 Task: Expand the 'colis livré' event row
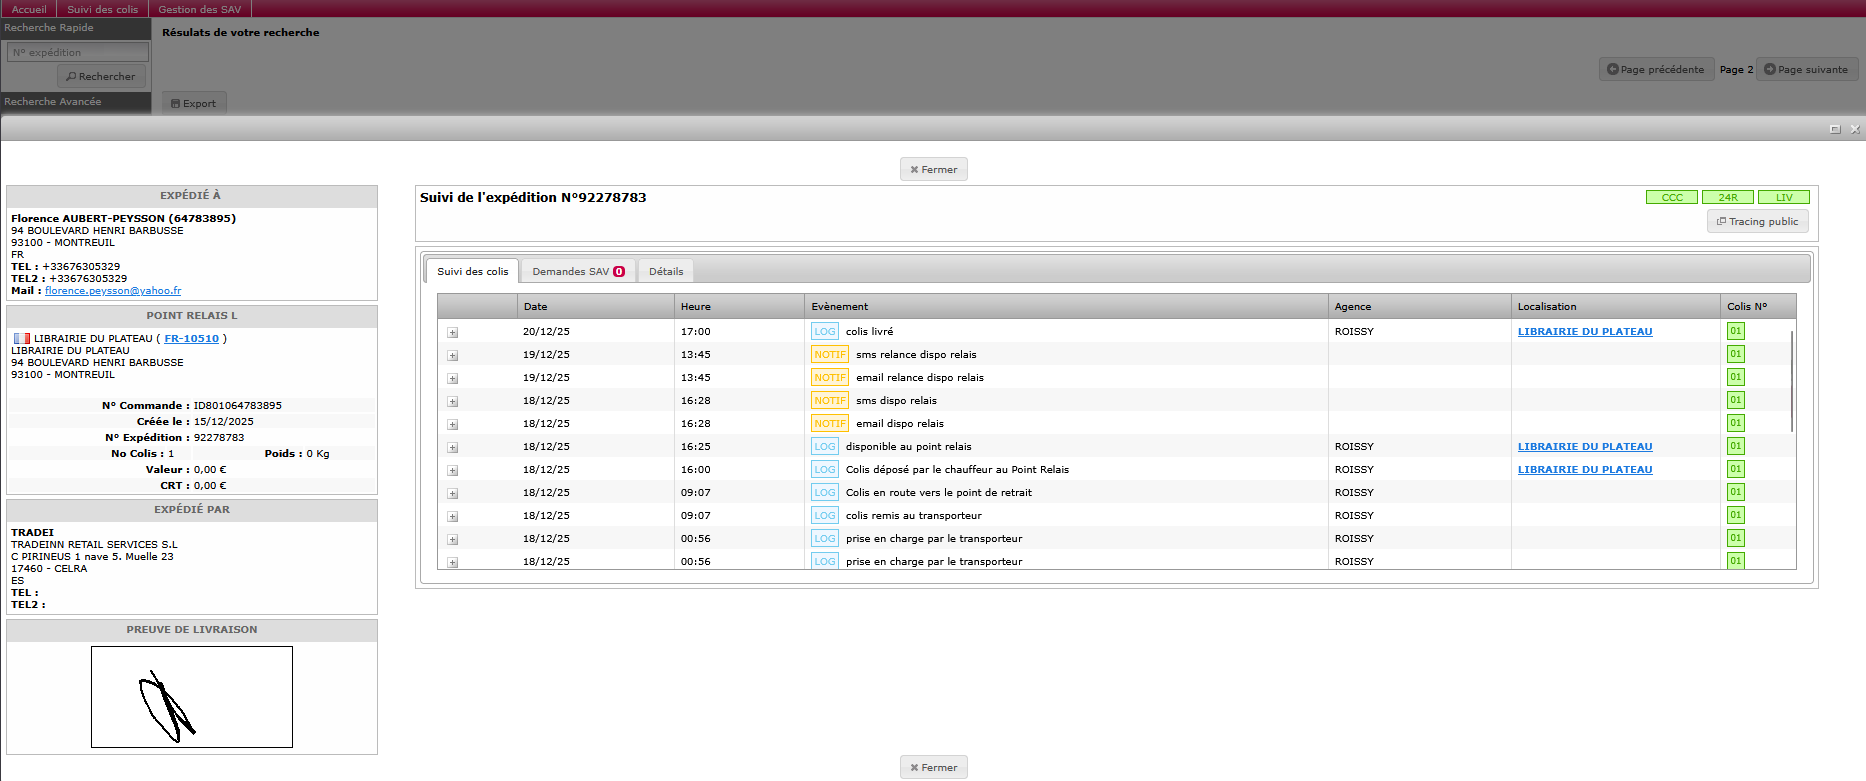452,333
